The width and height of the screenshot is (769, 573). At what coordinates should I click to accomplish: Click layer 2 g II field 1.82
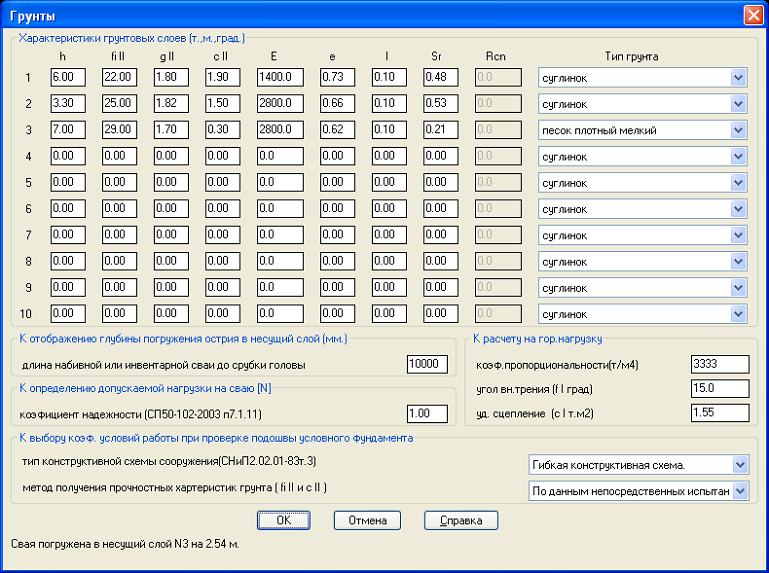coord(171,104)
